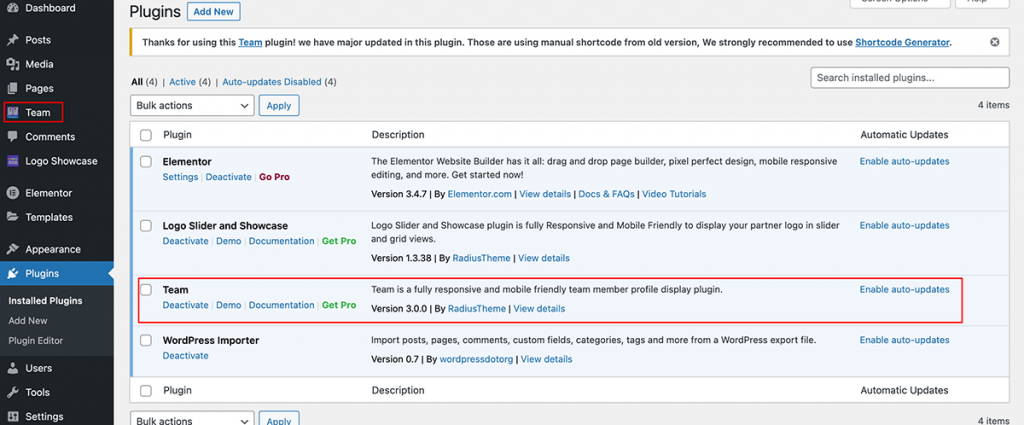The height and width of the screenshot is (425, 1024).
Task: Open Elementor Settings link
Action: click(x=180, y=177)
